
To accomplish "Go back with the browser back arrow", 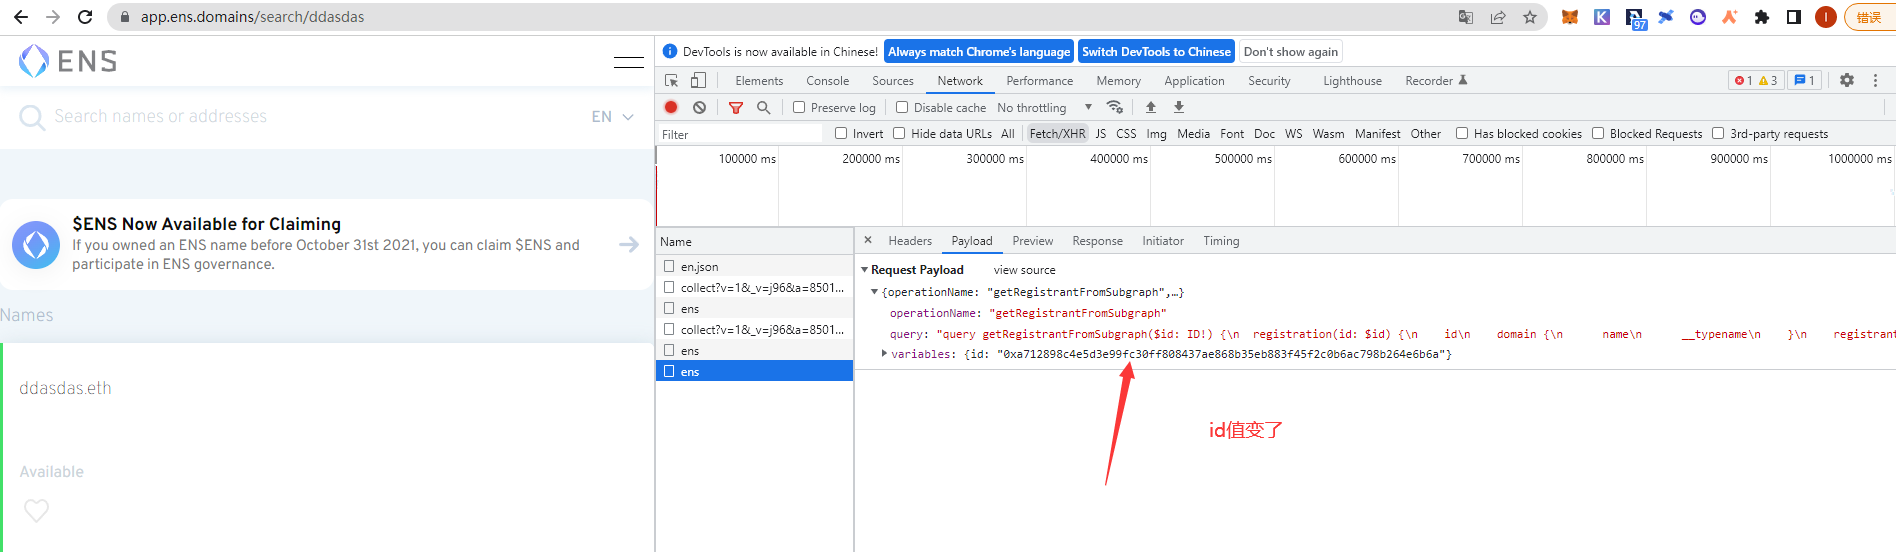I will click(x=21, y=17).
